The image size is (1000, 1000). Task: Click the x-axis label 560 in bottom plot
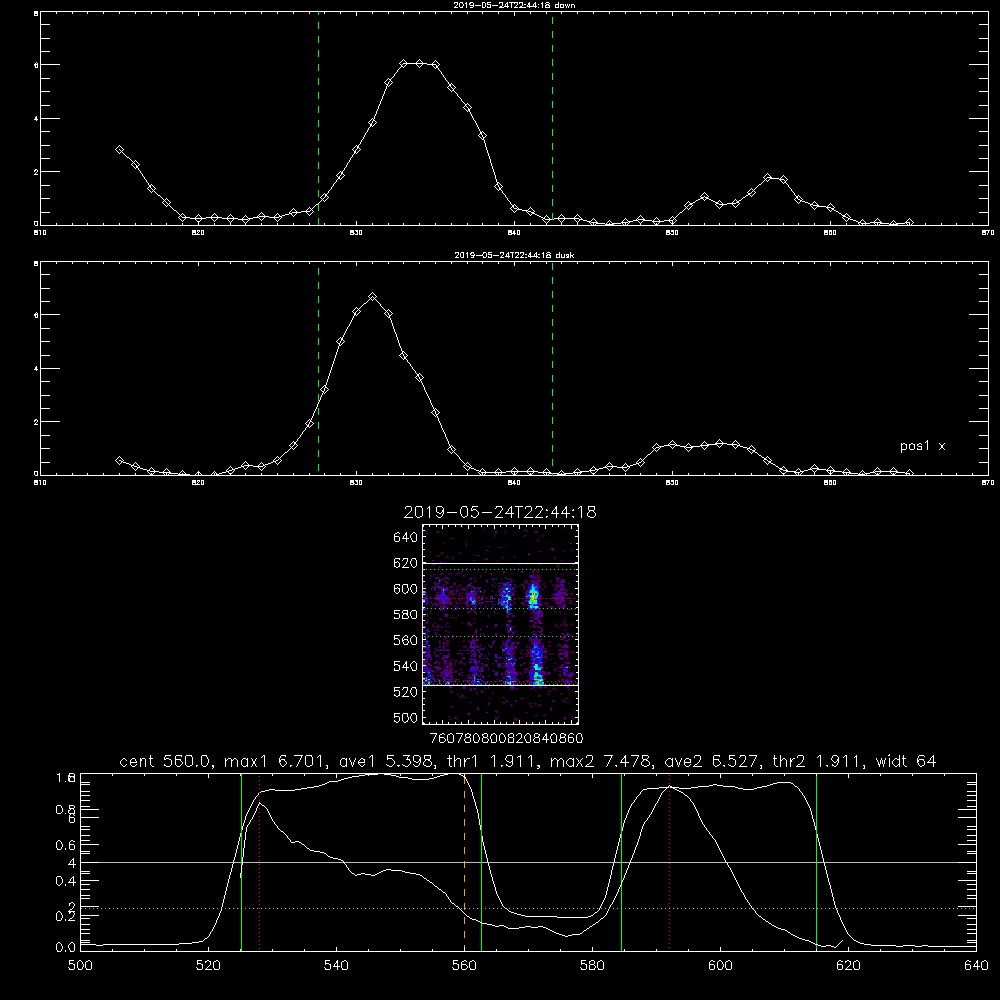(x=464, y=966)
